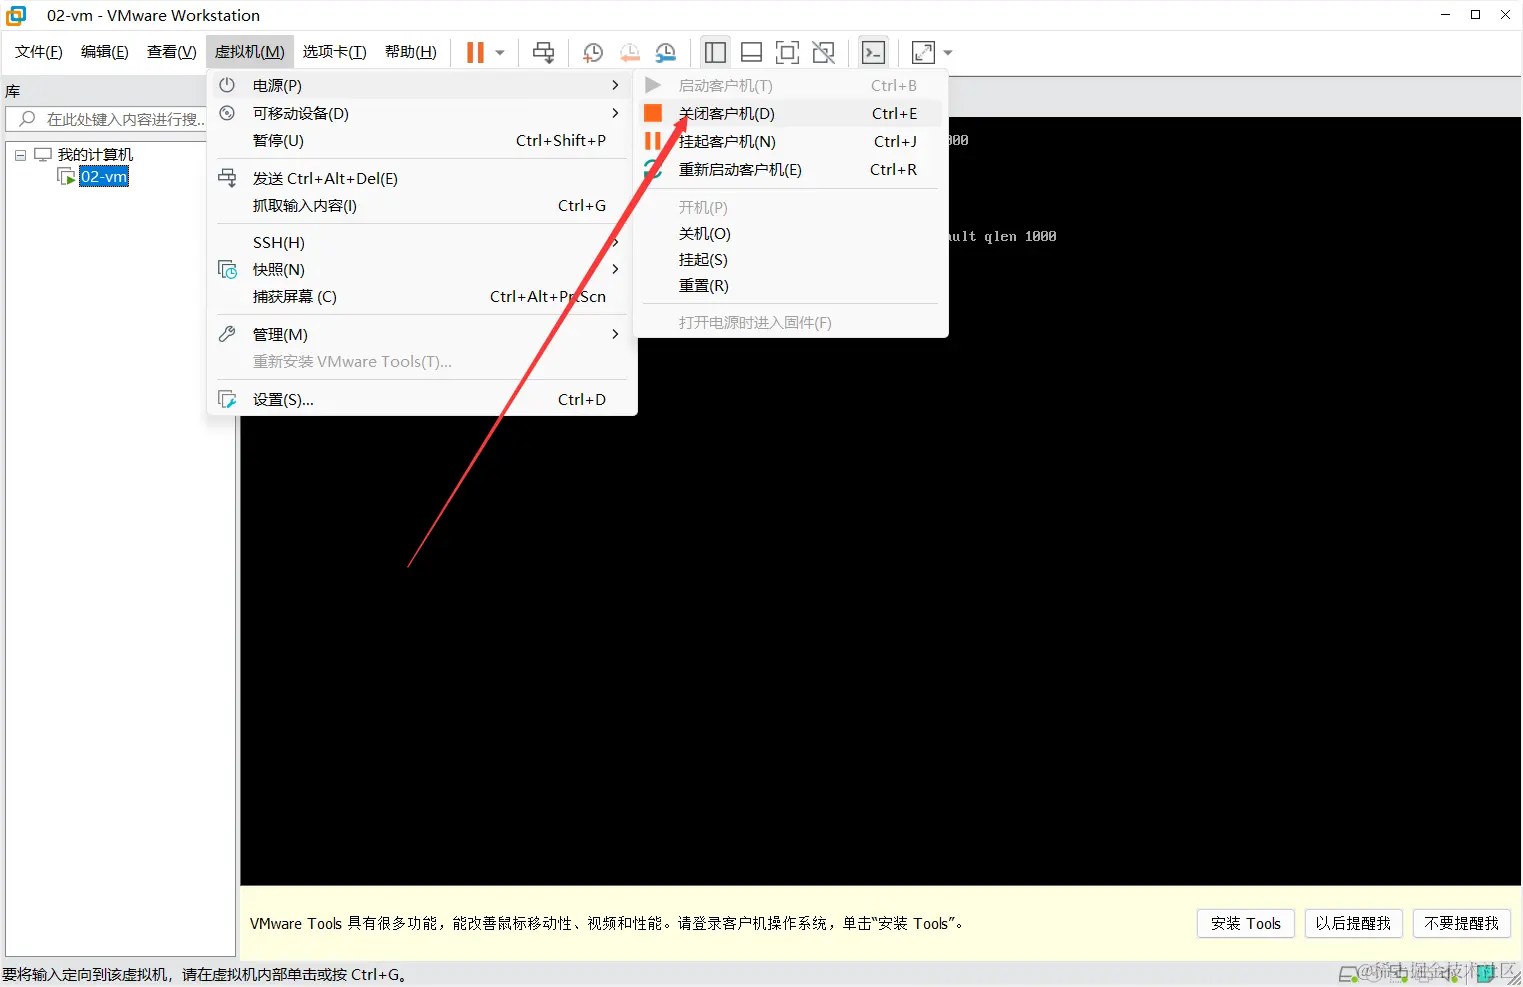Select the 02-vm virtual machine entry
Viewport: 1523px width, 987px height.
pyautogui.click(x=104, y=177)
